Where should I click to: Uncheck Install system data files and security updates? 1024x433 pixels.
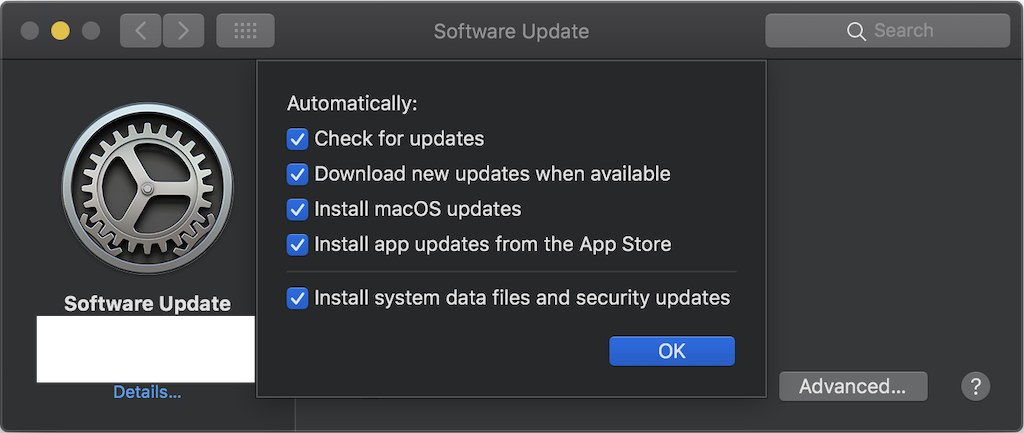click(297, 298)
